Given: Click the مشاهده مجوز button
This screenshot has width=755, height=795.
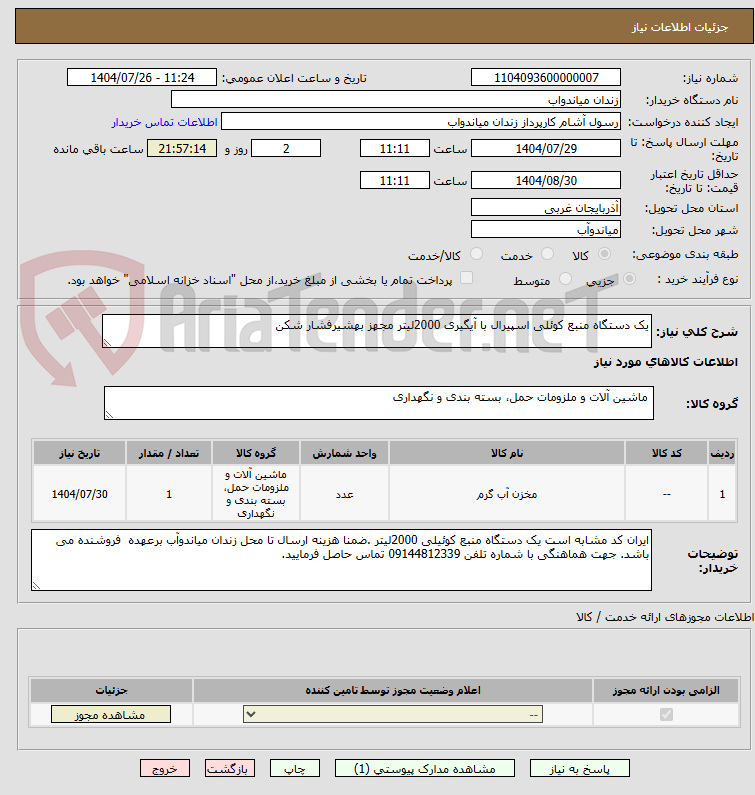Looking at the screenshot, I should pyautogui.click(x=111, y=714).
